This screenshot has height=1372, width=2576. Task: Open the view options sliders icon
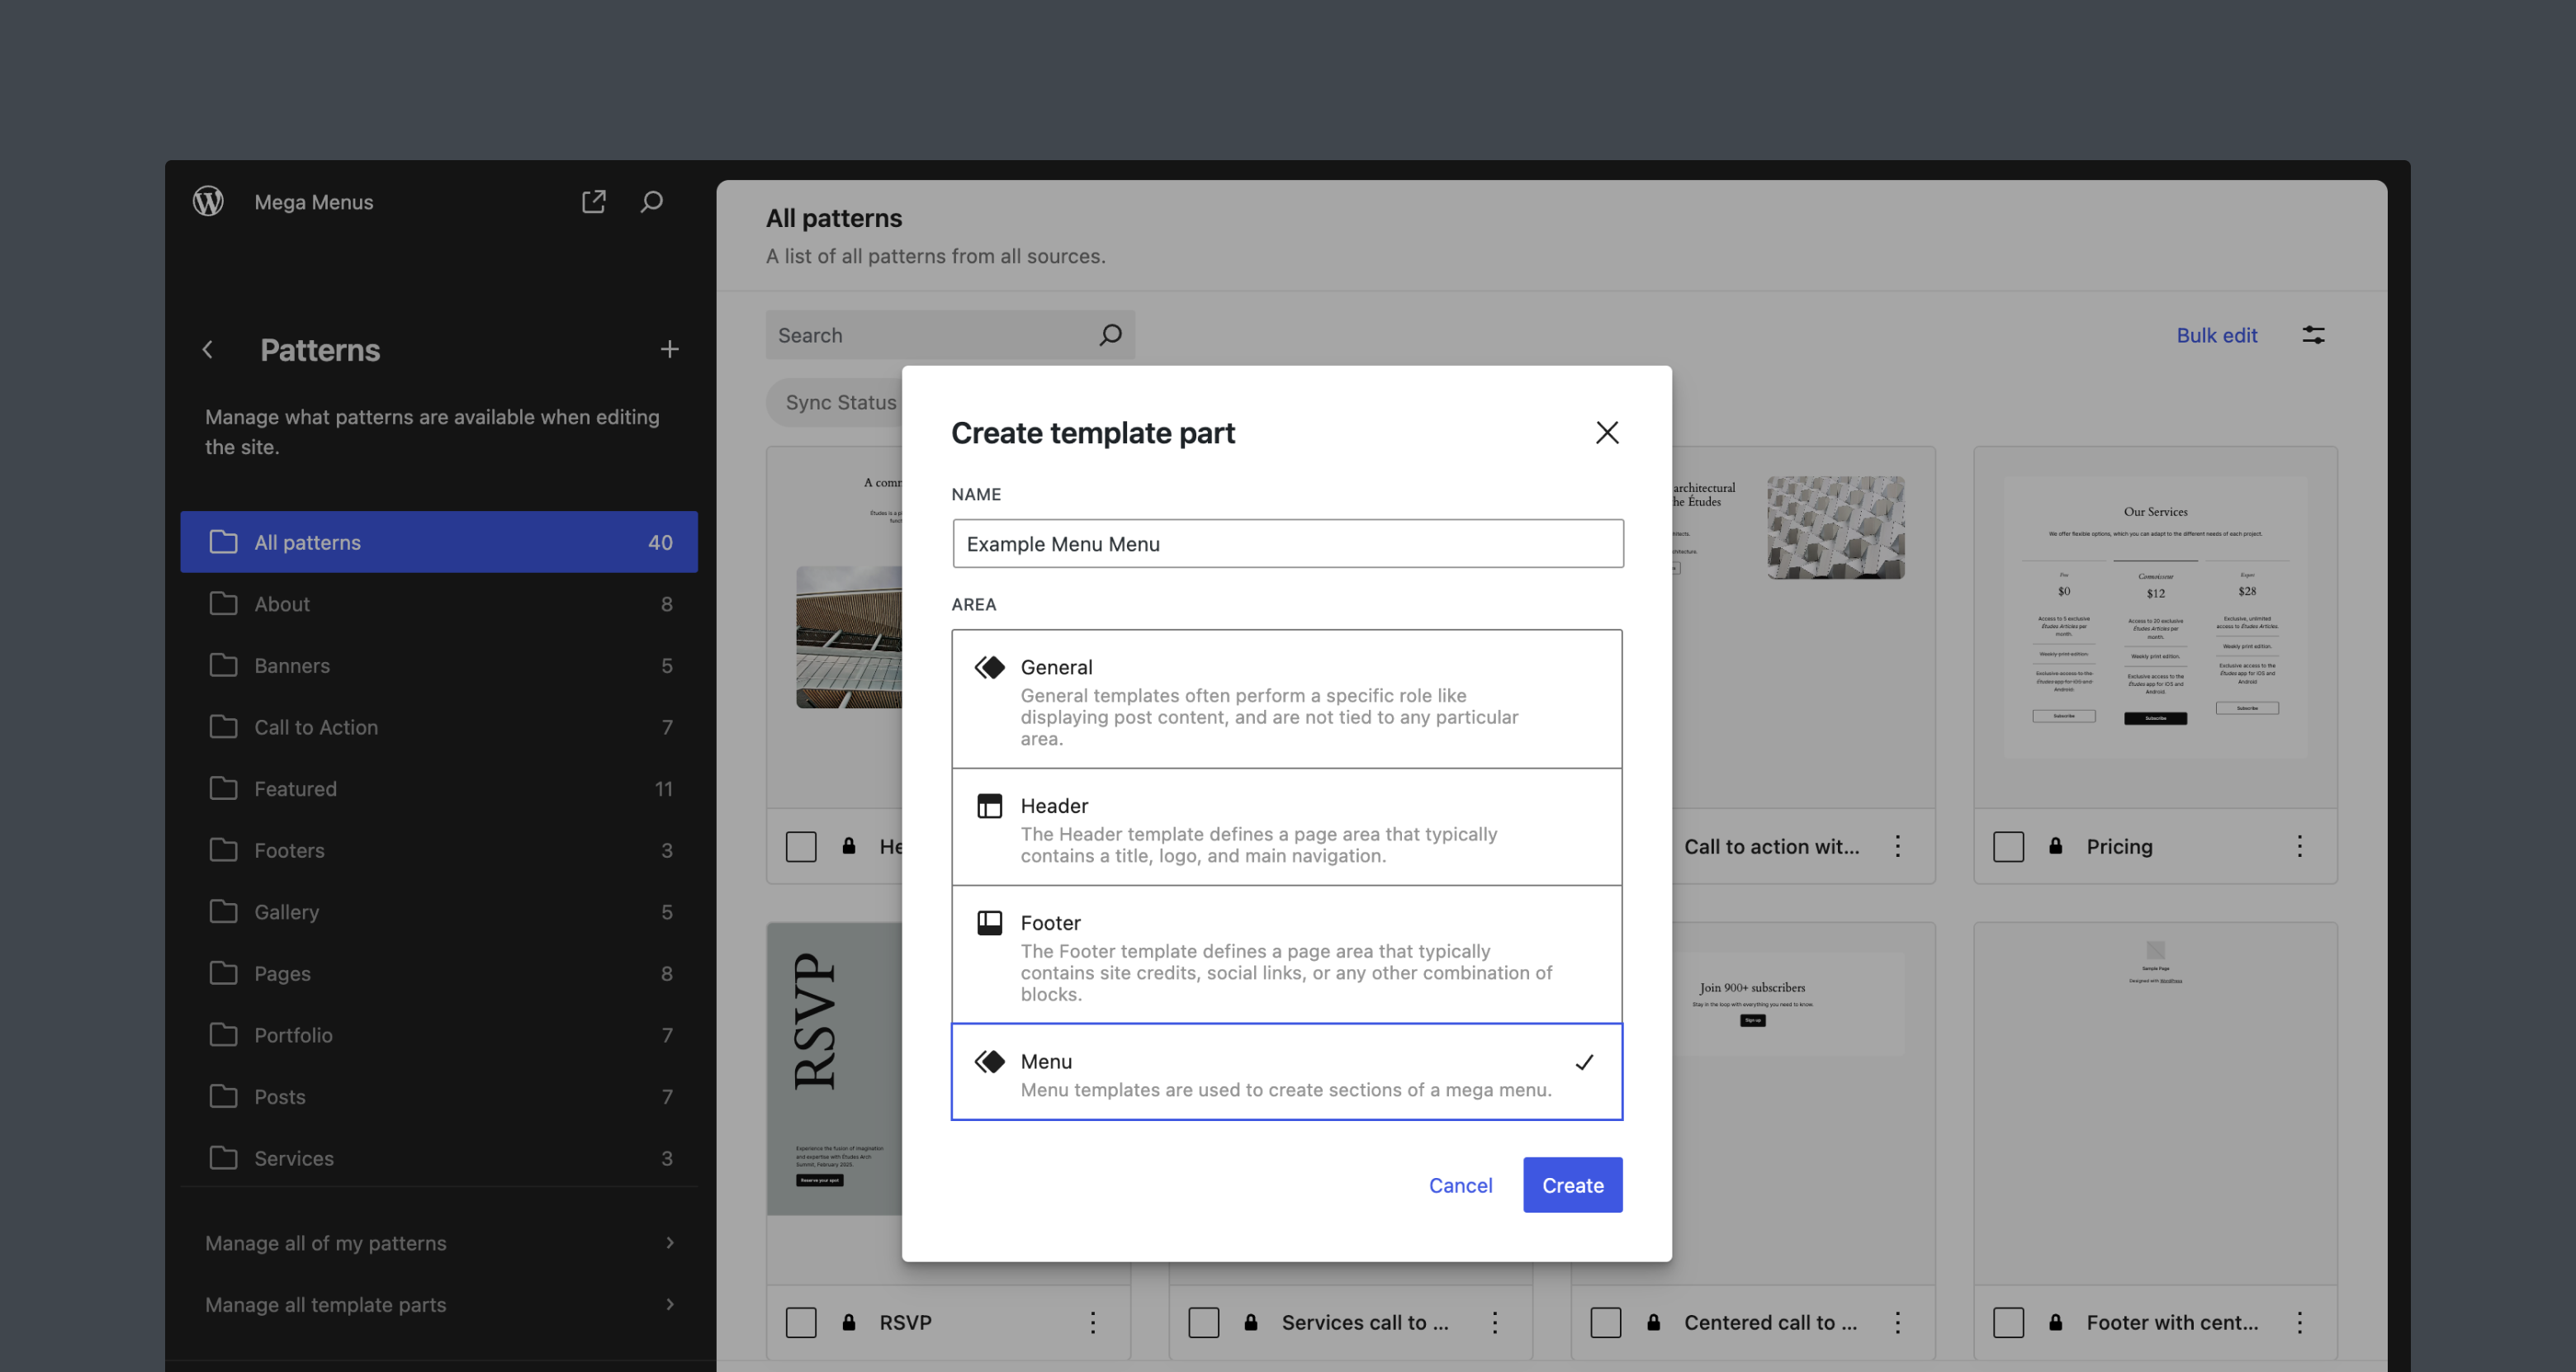tap(2313, 335)
